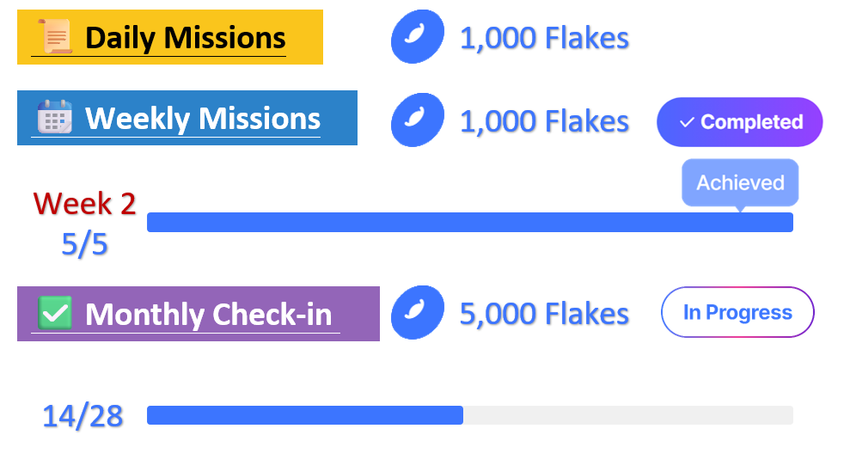Click the Achieved tooltip bubble
This screenshot has height=460, width=850.
tap(740, 183)
